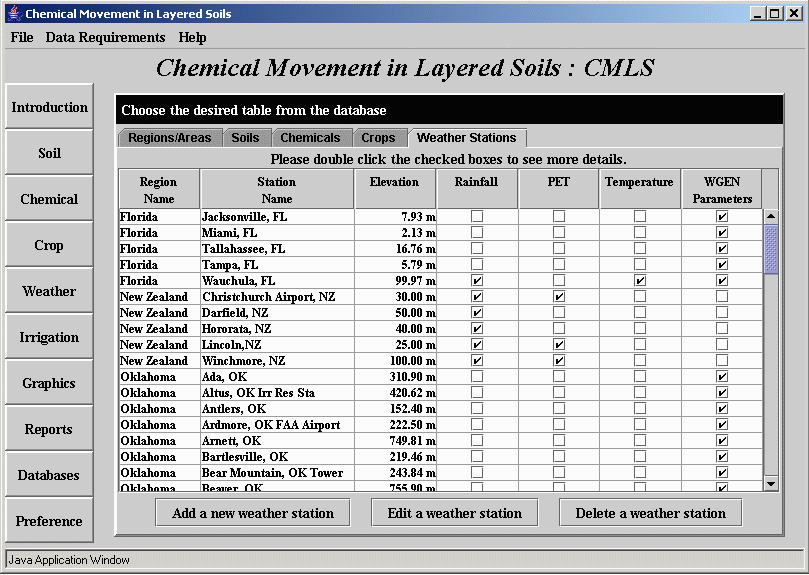The image size is (809, 575).
Task: Switch to the Soils tab
Action: click(x=246, y=138)
